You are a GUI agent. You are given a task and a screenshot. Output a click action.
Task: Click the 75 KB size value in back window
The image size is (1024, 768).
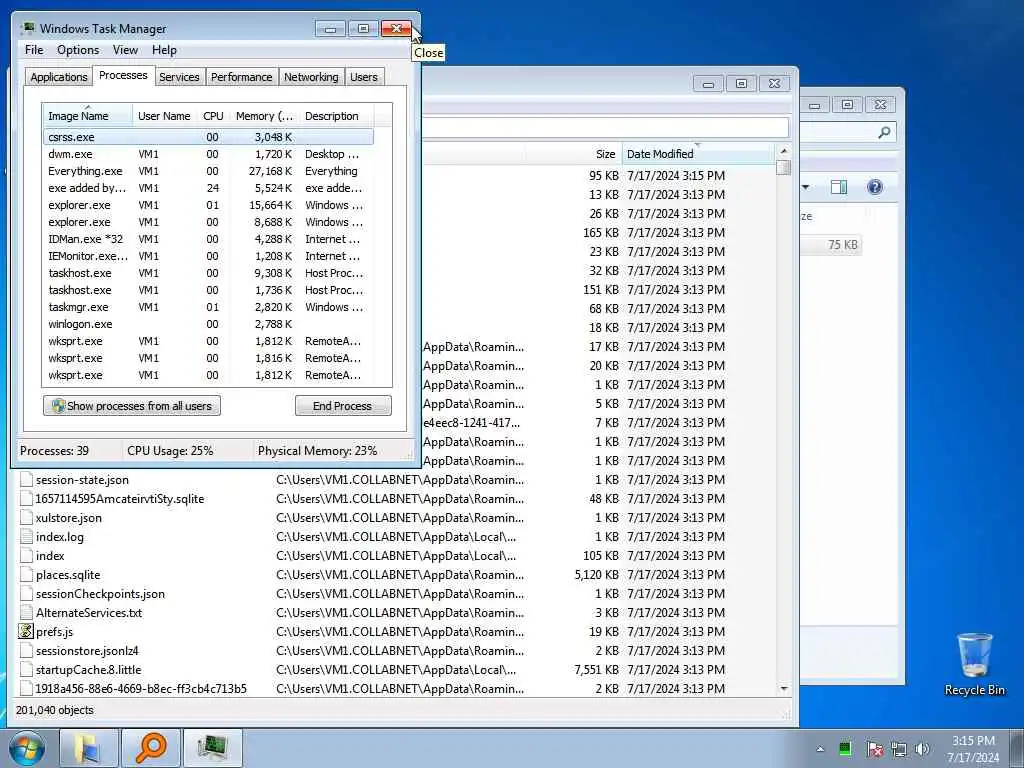click(x=842, y=245)
